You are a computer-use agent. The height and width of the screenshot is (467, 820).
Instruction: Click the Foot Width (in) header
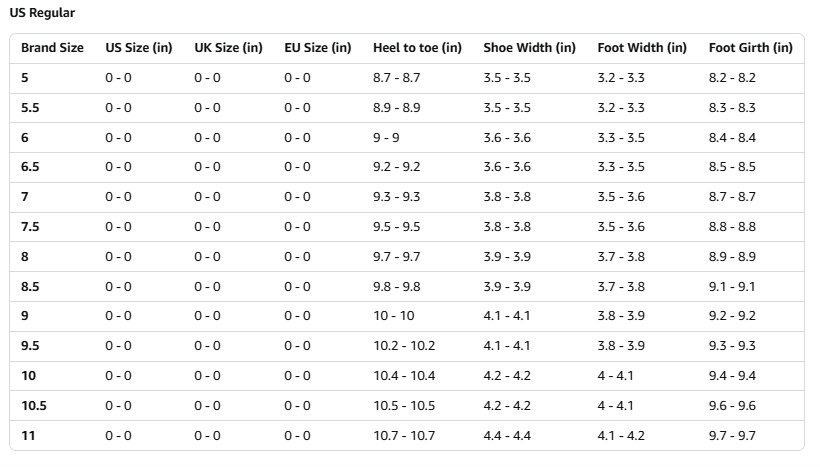(642, 48)
